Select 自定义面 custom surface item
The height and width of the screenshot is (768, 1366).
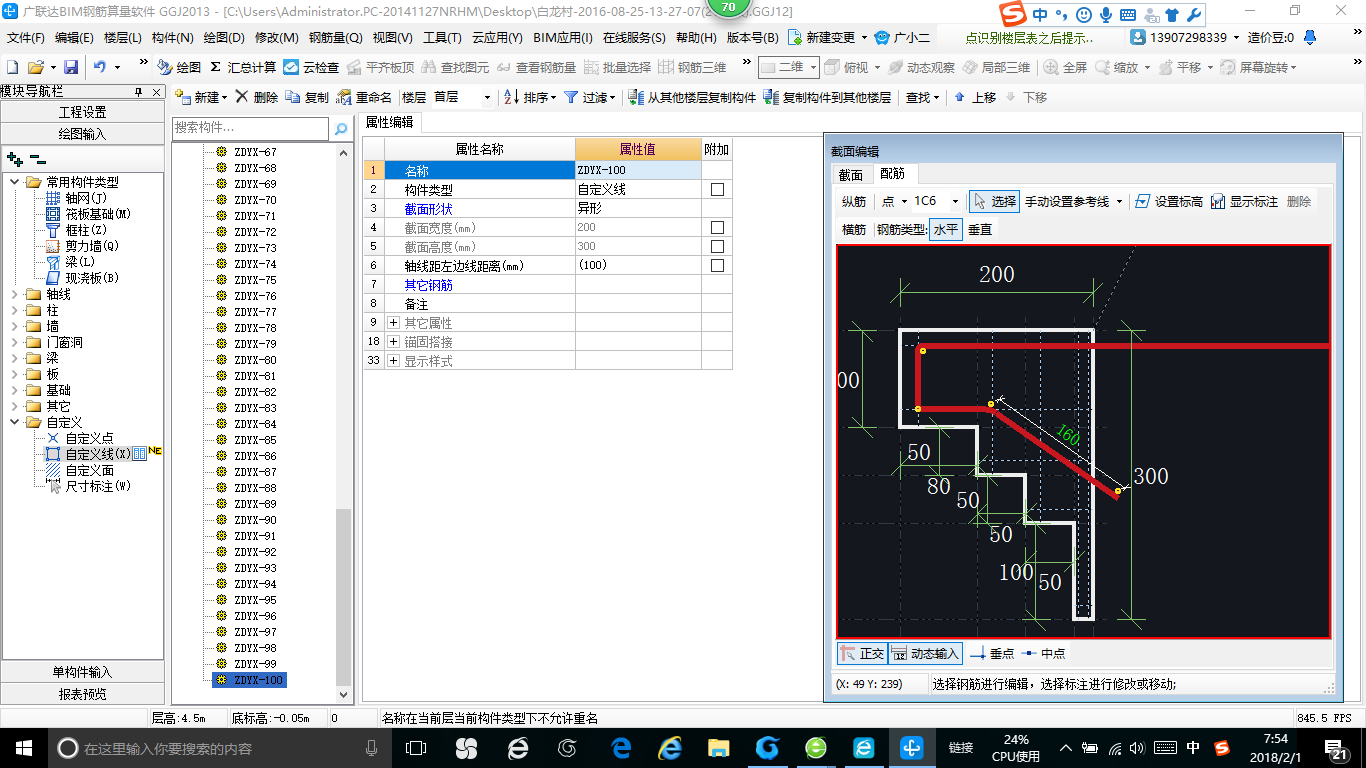[x=80, y=470]
